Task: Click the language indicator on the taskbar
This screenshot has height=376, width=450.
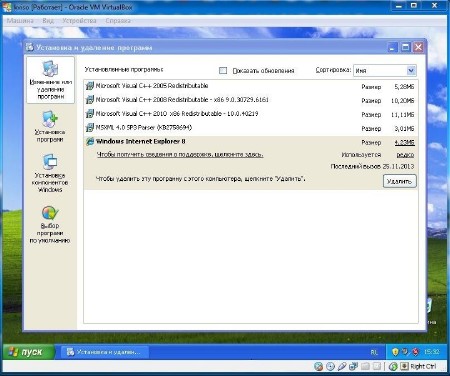Action: (374, 352)
